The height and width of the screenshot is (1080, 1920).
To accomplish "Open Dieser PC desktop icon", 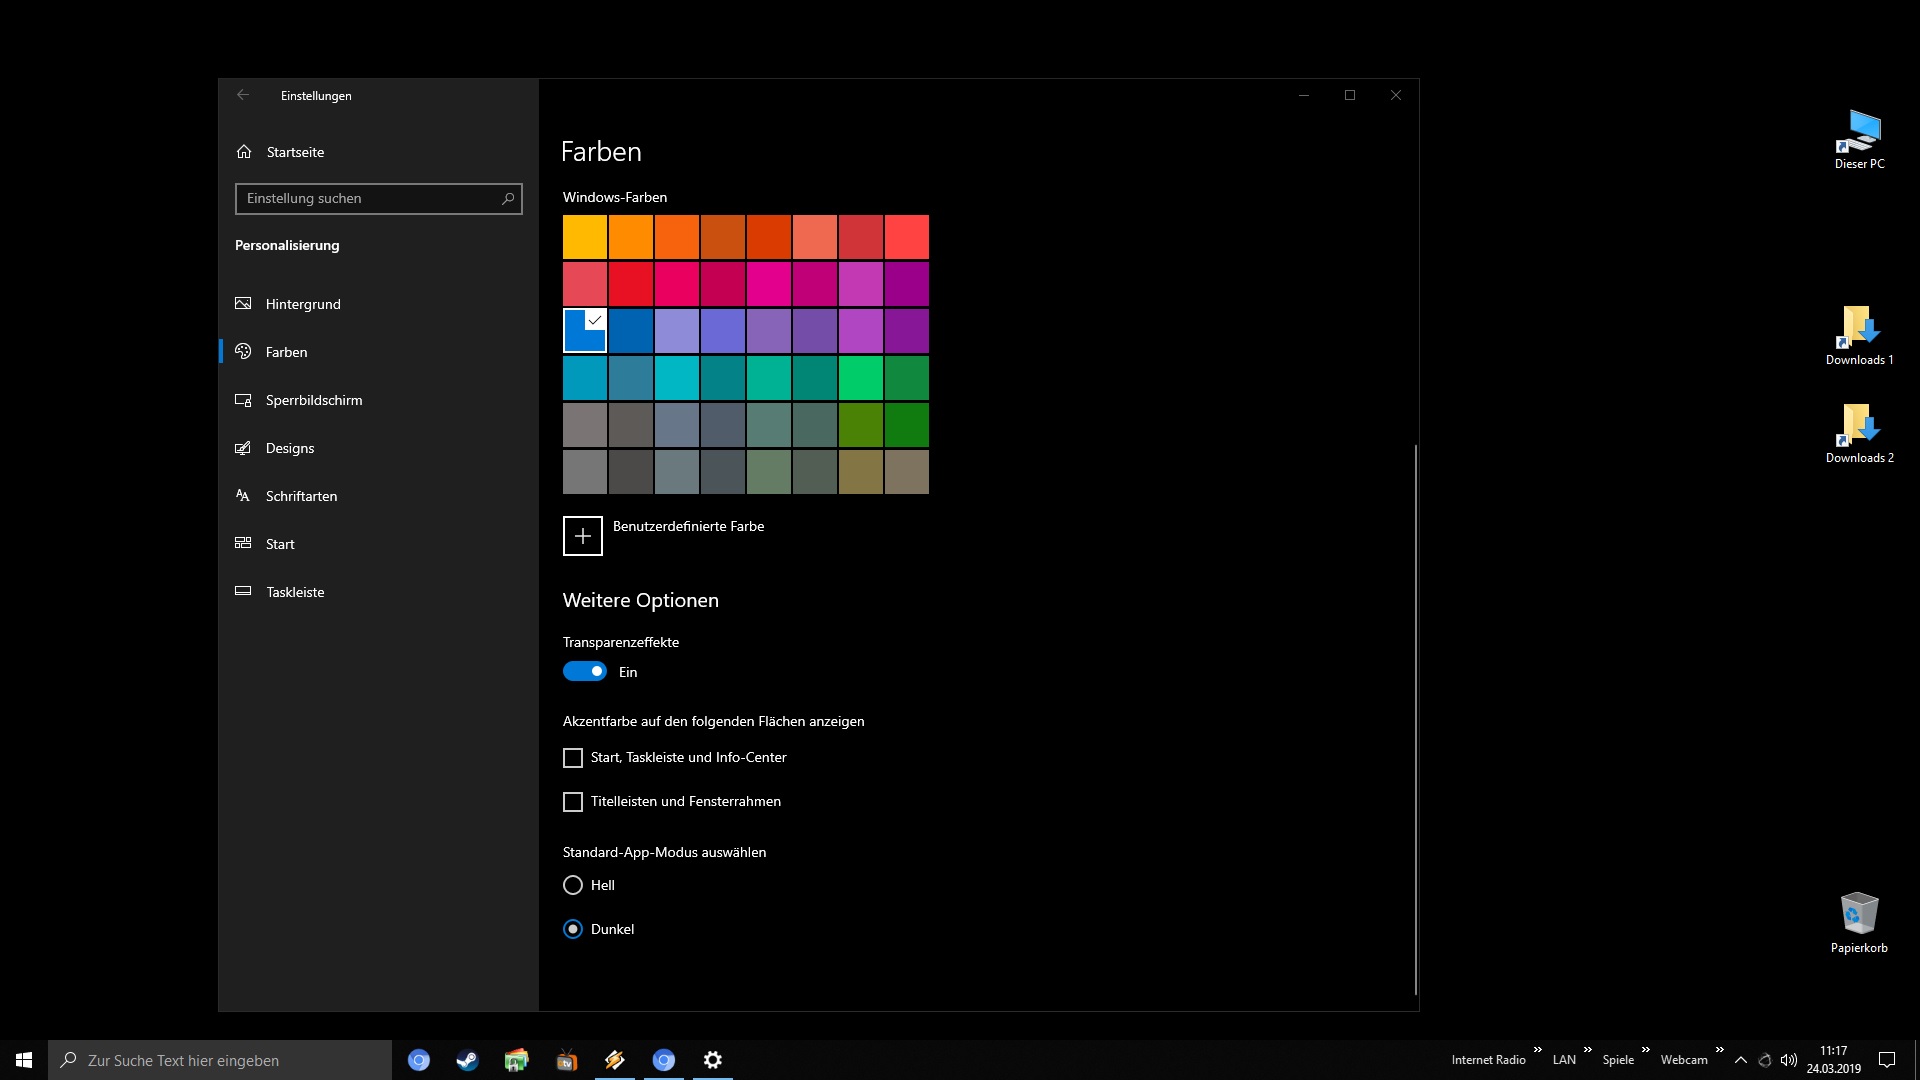I will point(1859,132).
